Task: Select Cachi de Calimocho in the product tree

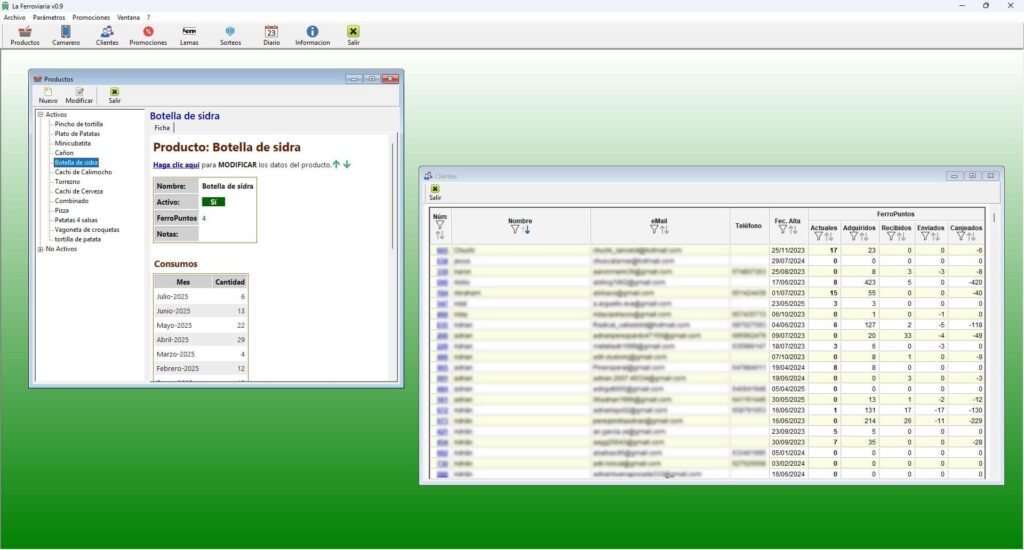Action: (x=83, y=172)
